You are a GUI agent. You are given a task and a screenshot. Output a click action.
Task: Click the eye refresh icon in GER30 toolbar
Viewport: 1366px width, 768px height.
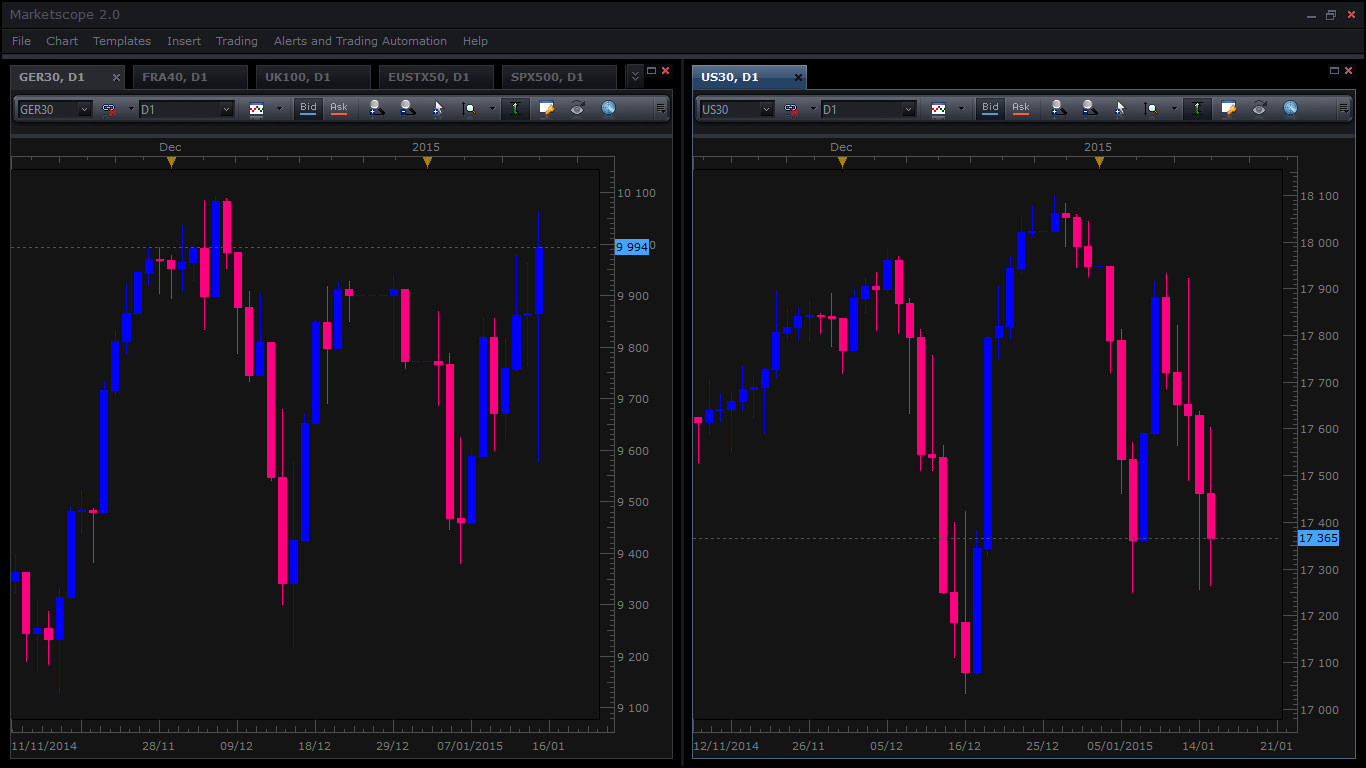577,109
